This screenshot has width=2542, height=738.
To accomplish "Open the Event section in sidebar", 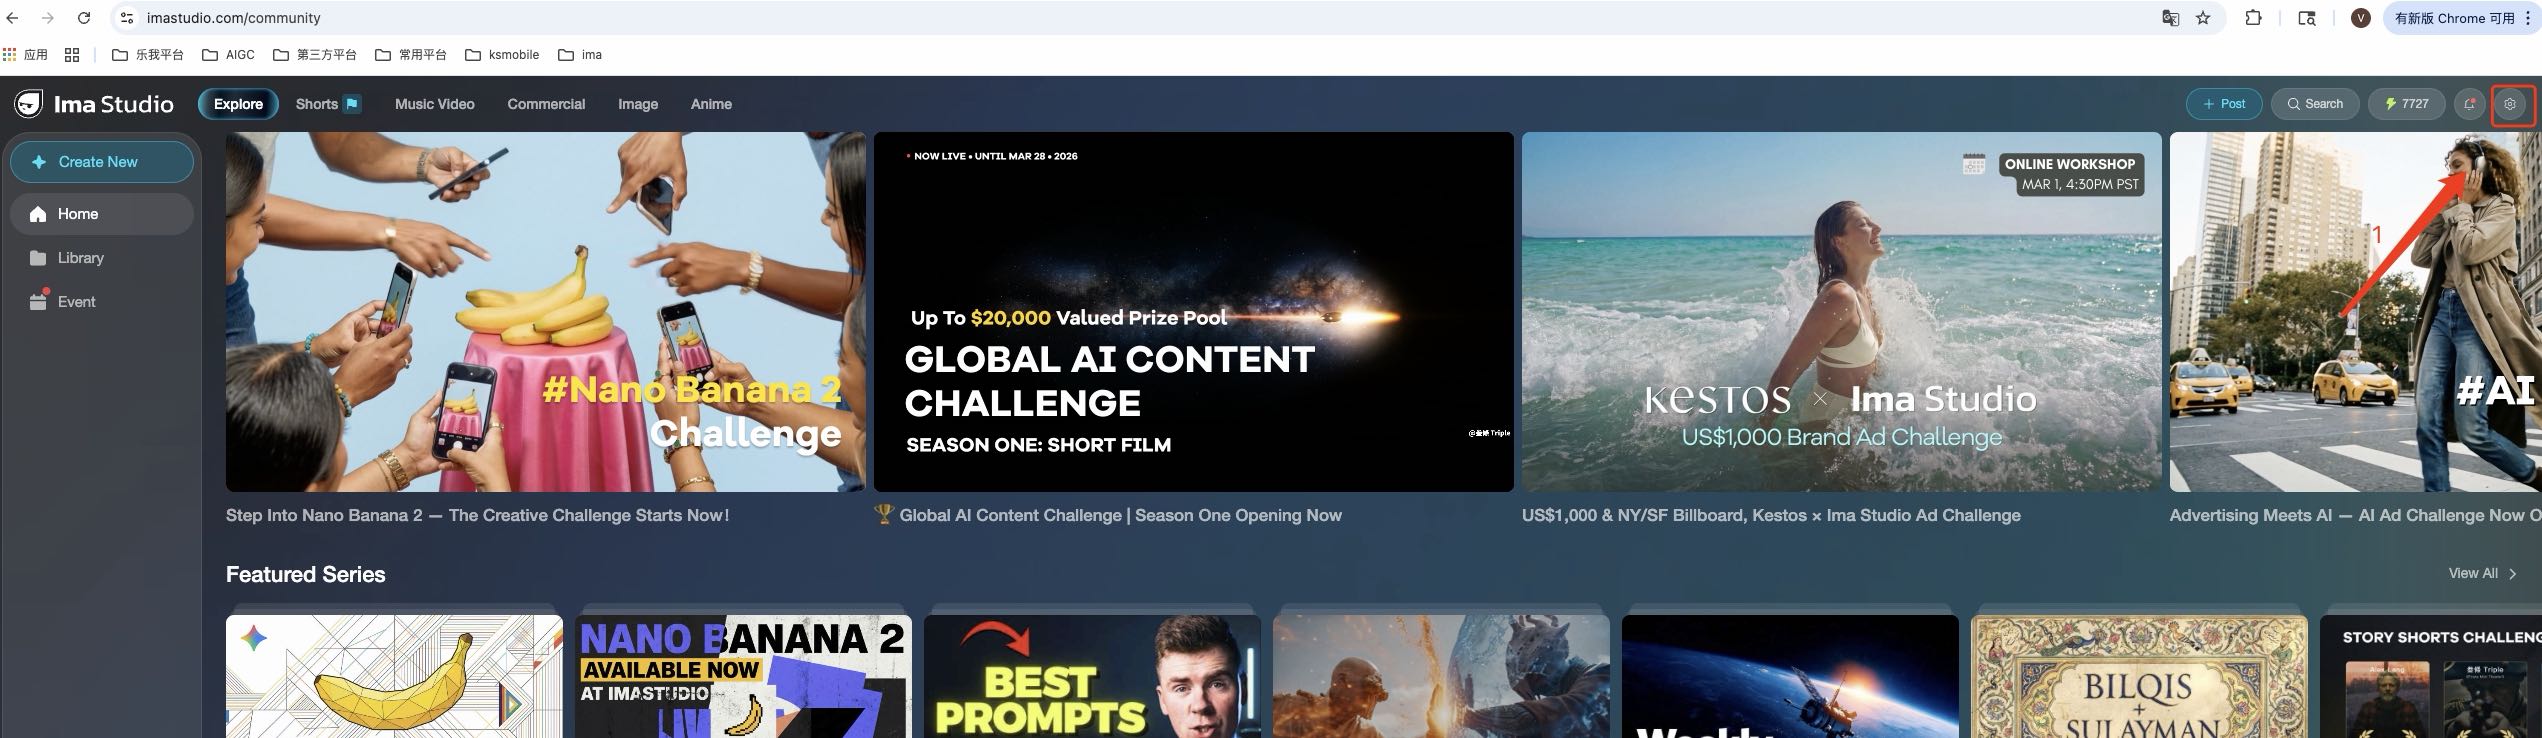I will tap(76, 302).
